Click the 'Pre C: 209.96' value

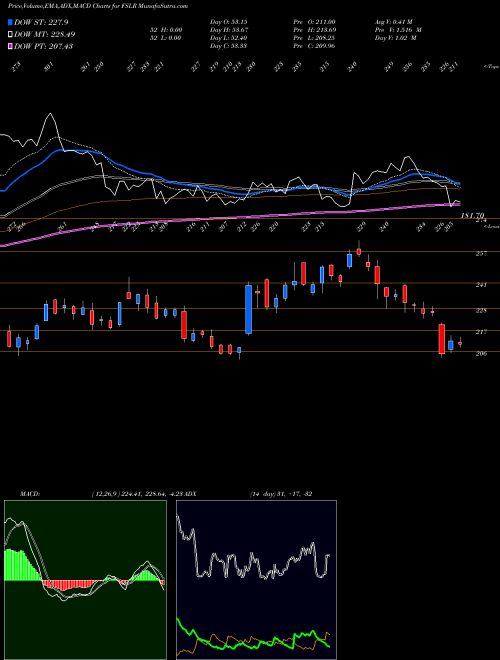314,46
